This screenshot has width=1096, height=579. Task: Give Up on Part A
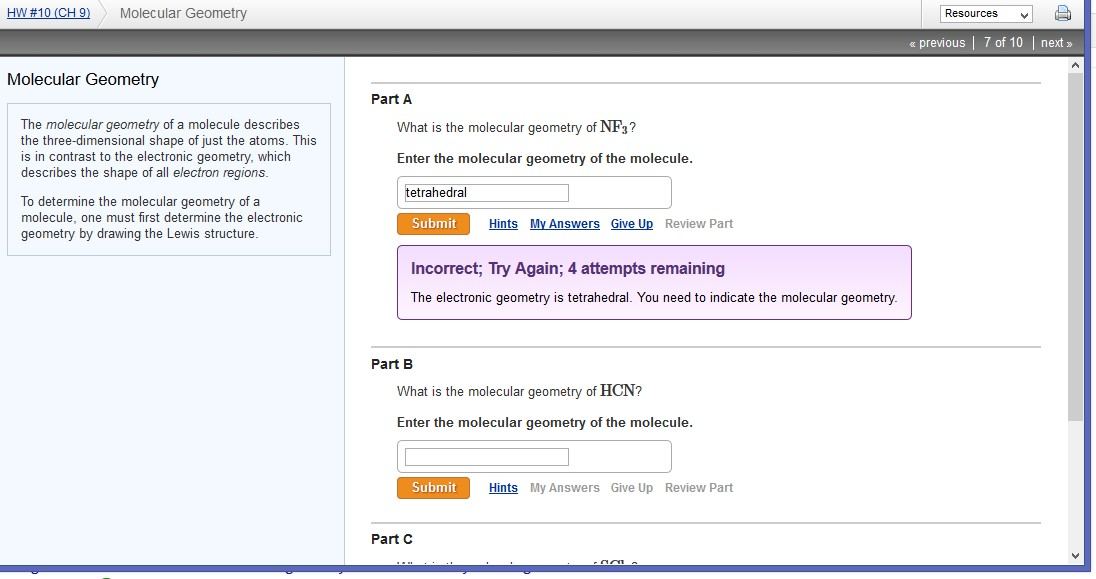[x=631, y=224]
